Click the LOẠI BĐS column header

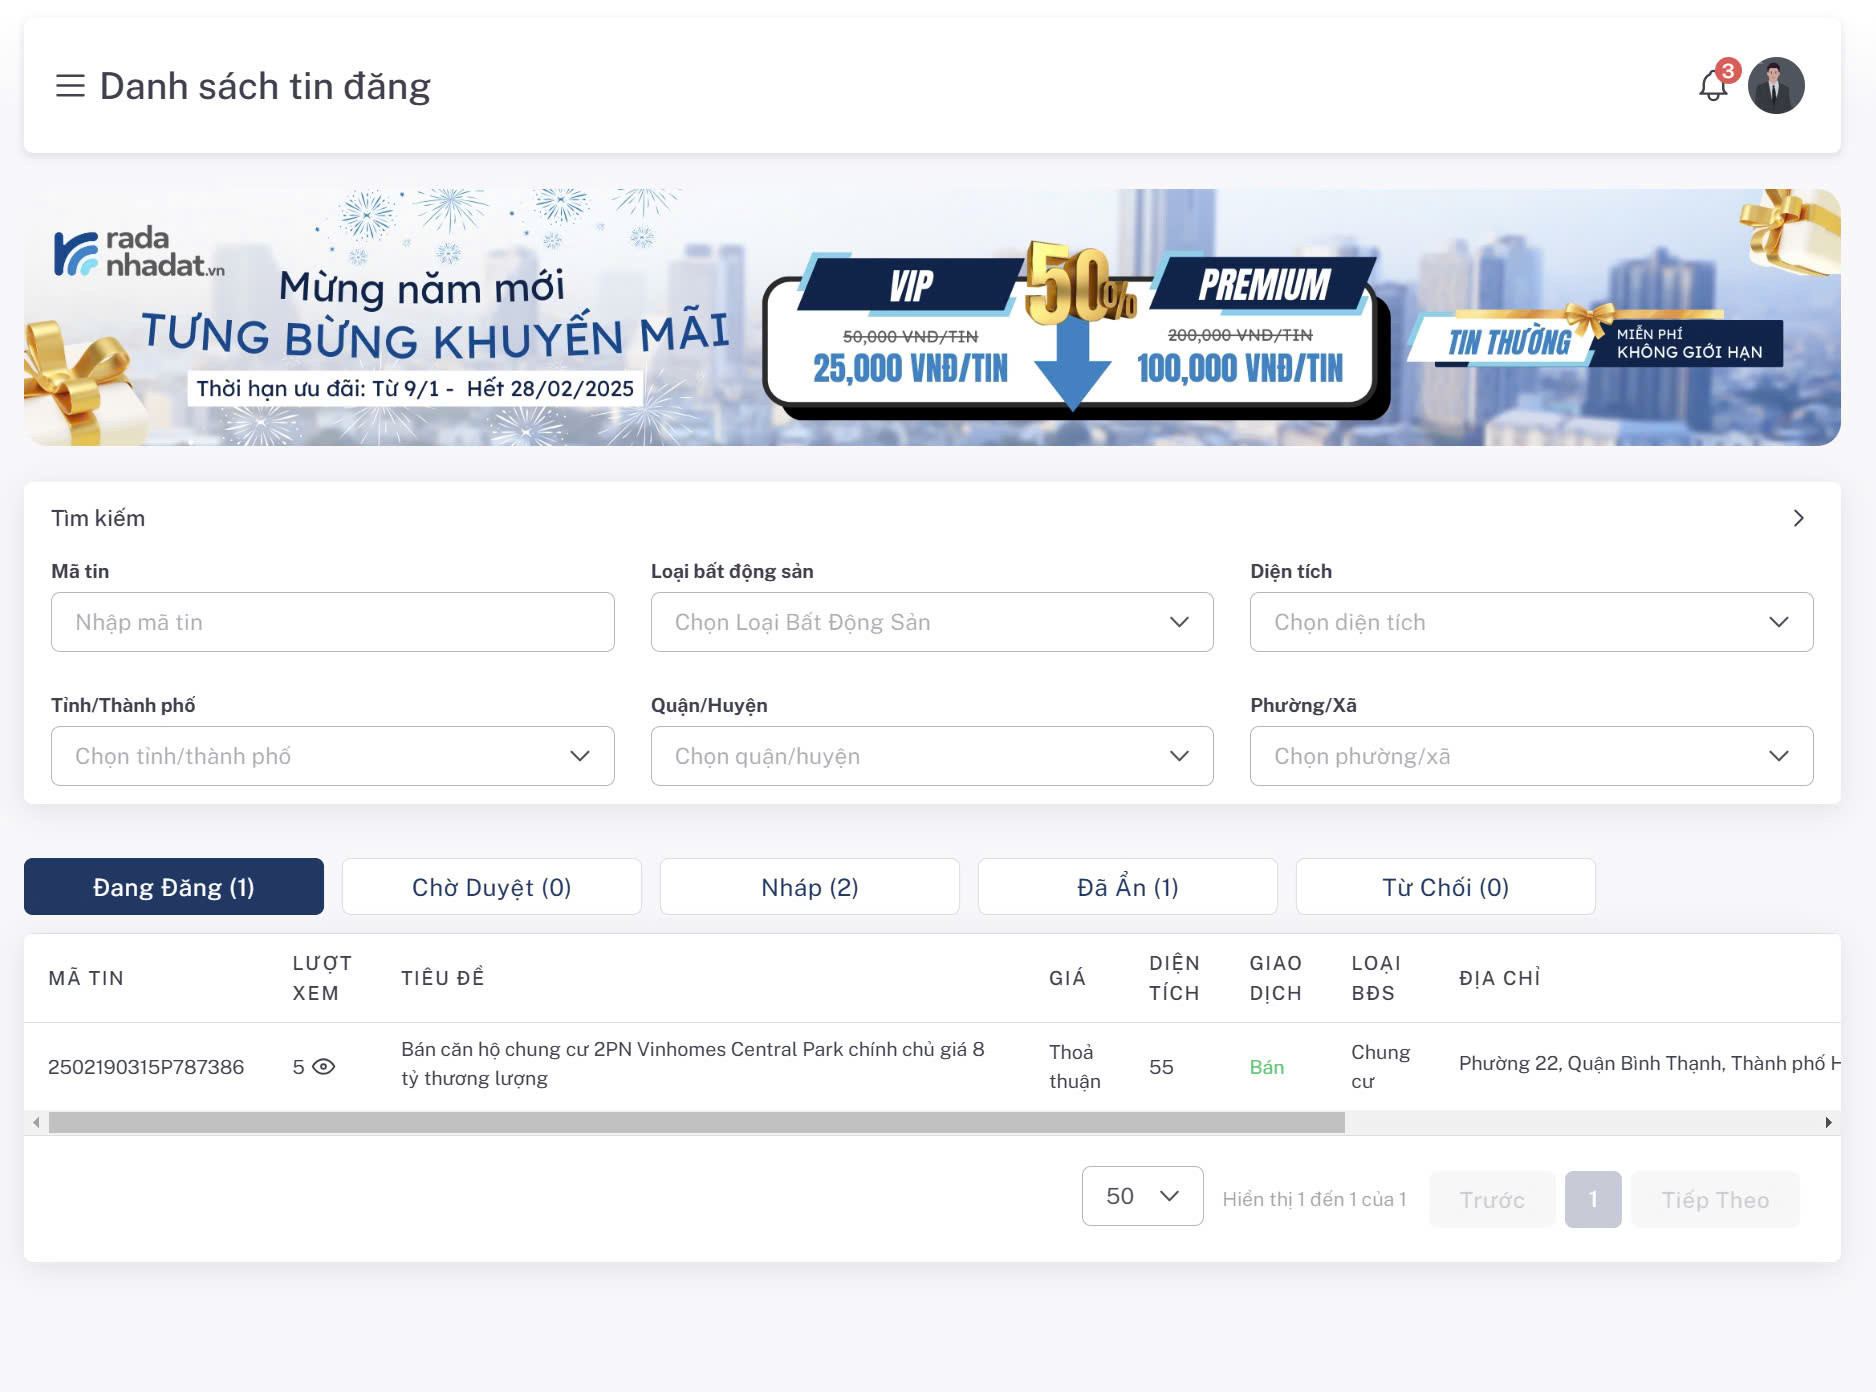[1376, 978]
